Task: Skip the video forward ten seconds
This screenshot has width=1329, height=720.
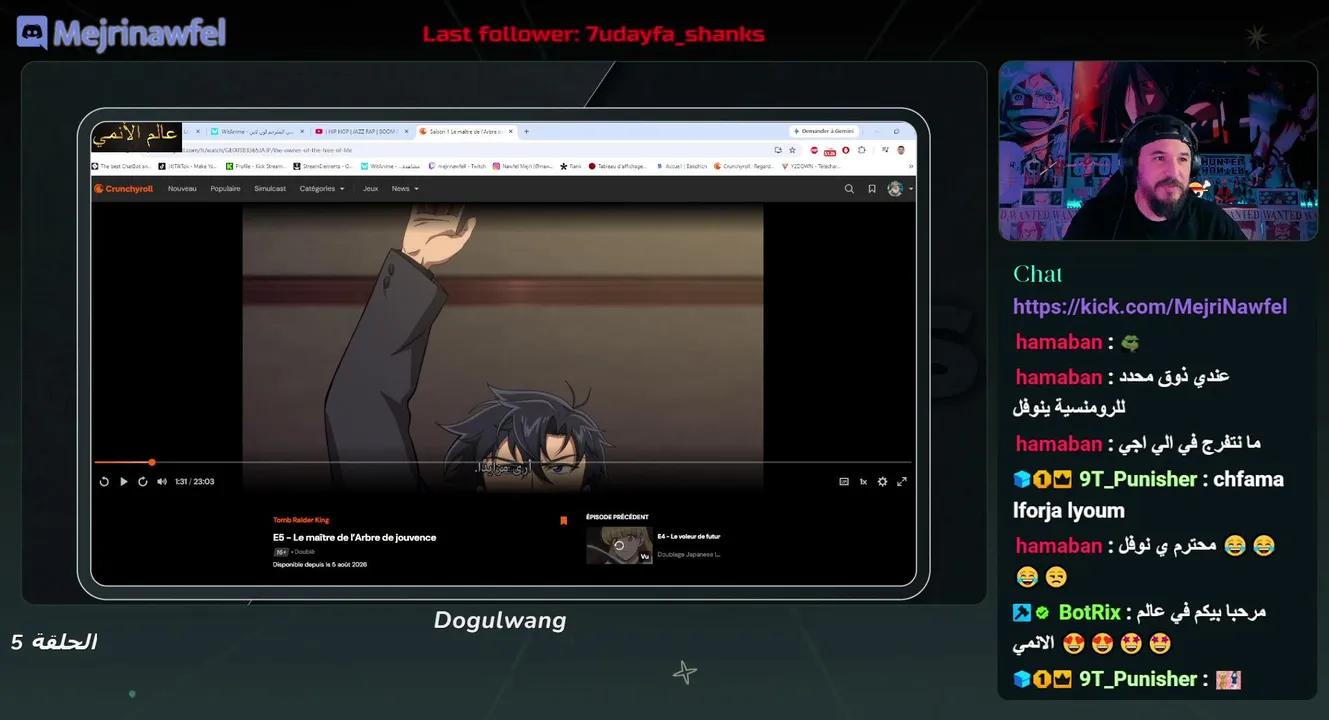Action: (143, 481)
